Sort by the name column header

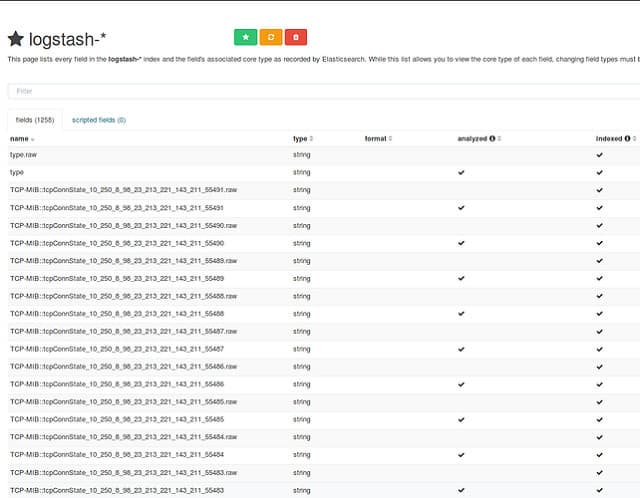(x=19, y=139)
